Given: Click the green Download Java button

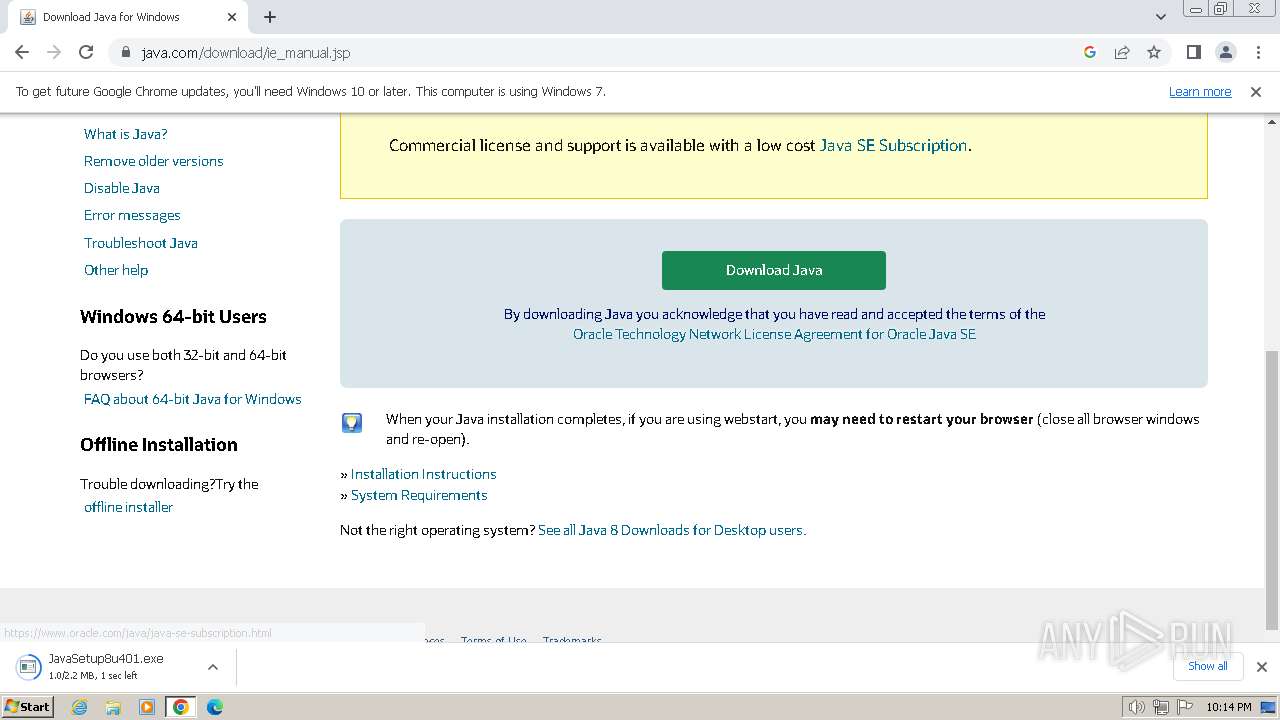Looking at the screenshot, I should pyautogui.click(x=774, y=270).
